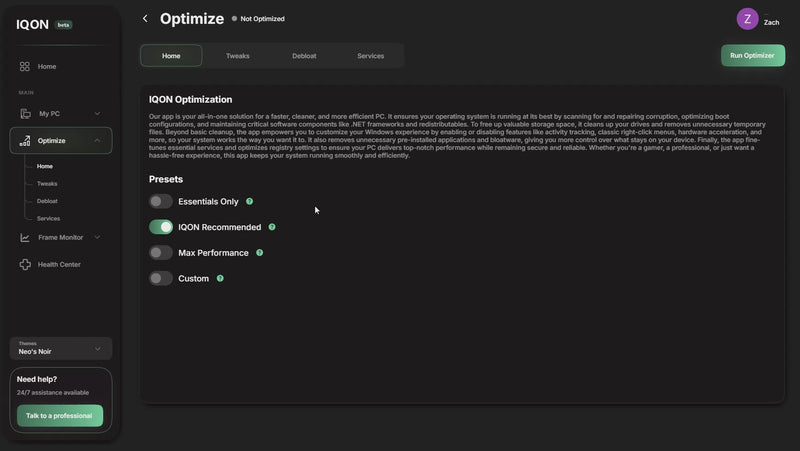Click Talk to a professional button
800x451 pixels.
[59, 416]
